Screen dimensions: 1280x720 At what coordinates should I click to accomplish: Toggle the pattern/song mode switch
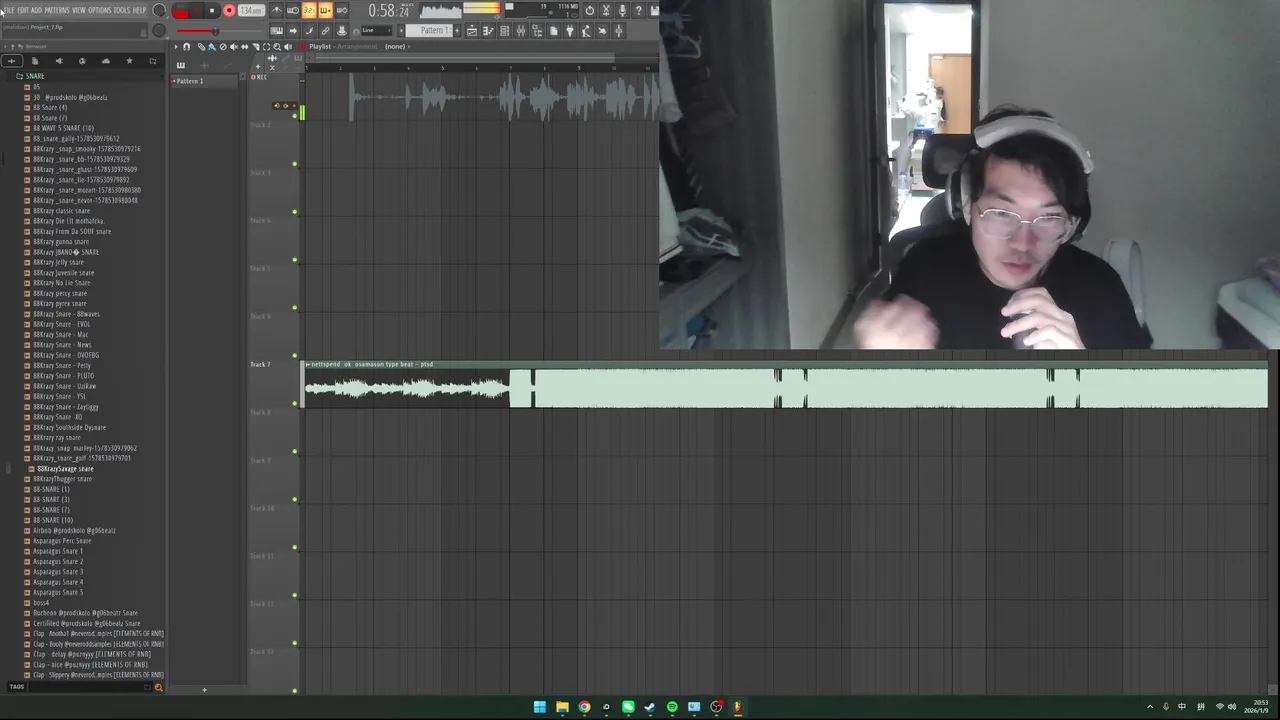[x=180, y=11]
